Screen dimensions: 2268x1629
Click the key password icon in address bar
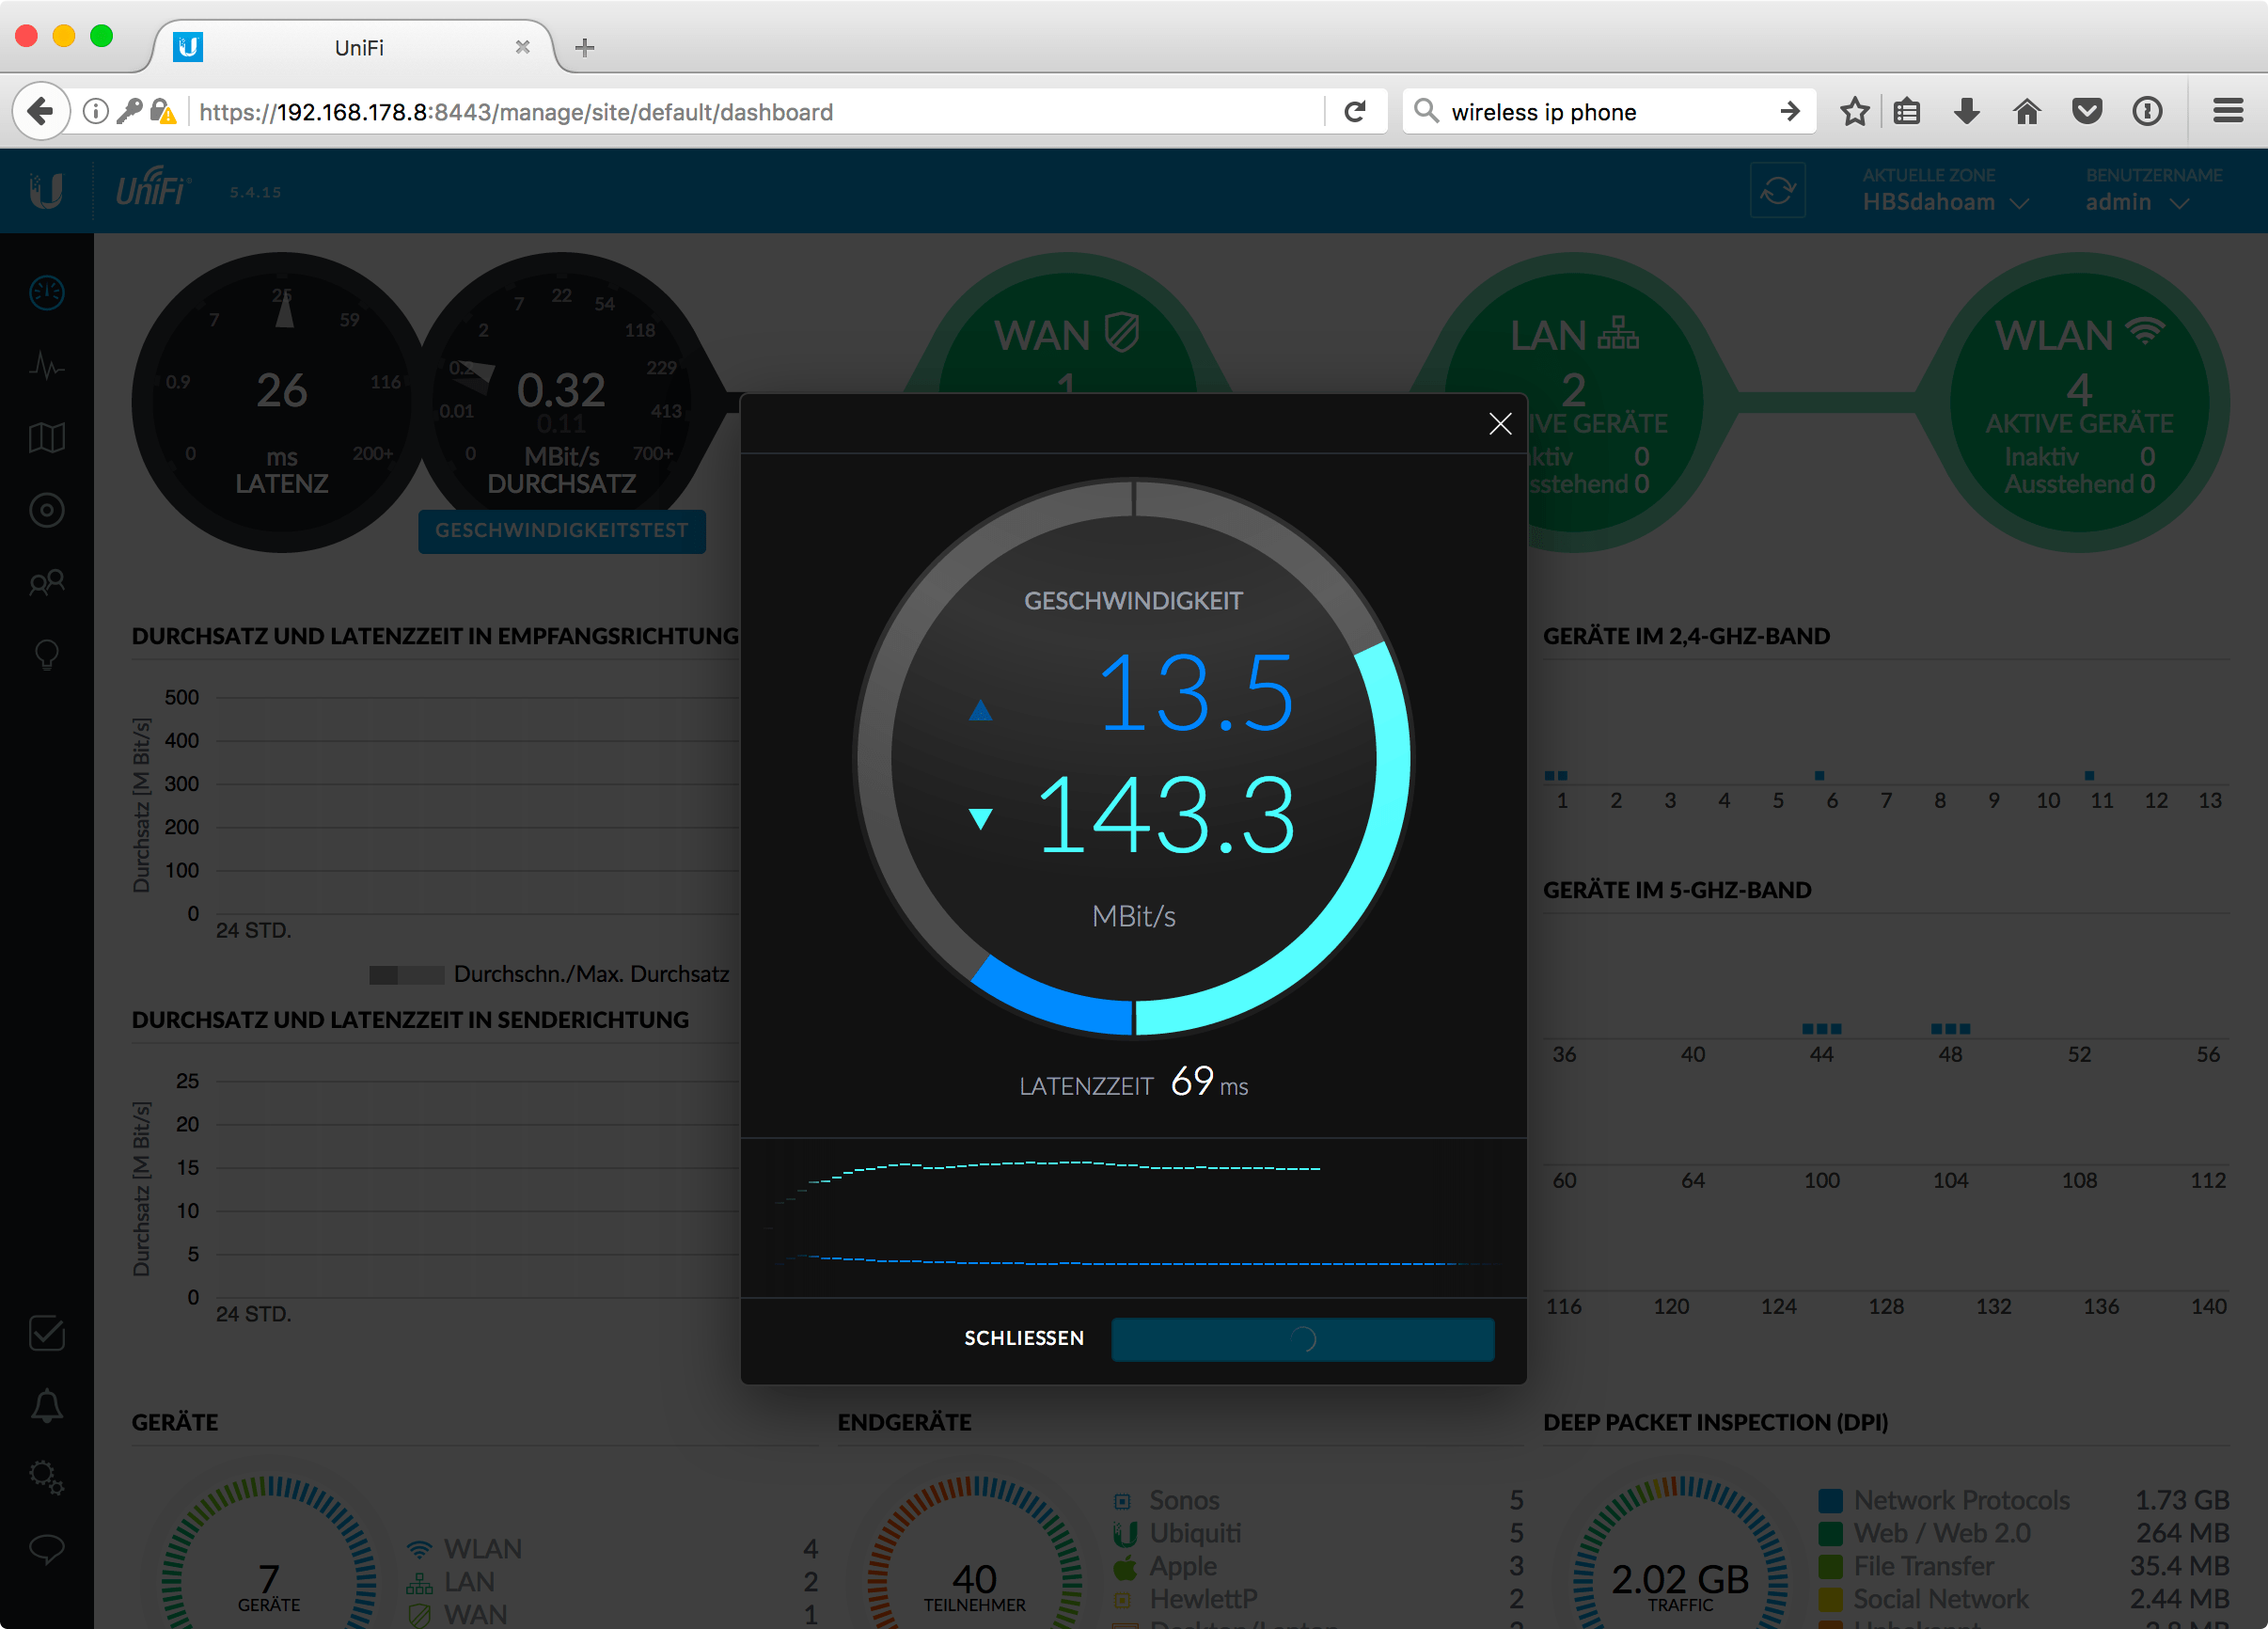click(x=129, y=111)
